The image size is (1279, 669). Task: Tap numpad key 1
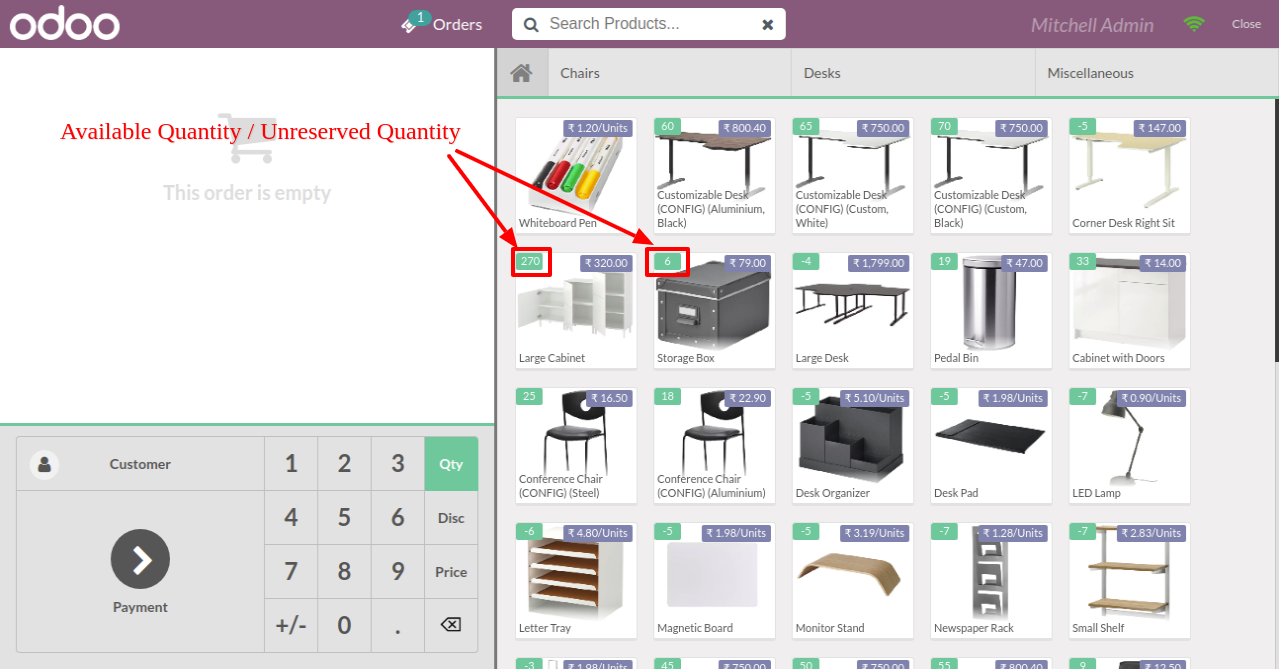(x=291, y=464)
